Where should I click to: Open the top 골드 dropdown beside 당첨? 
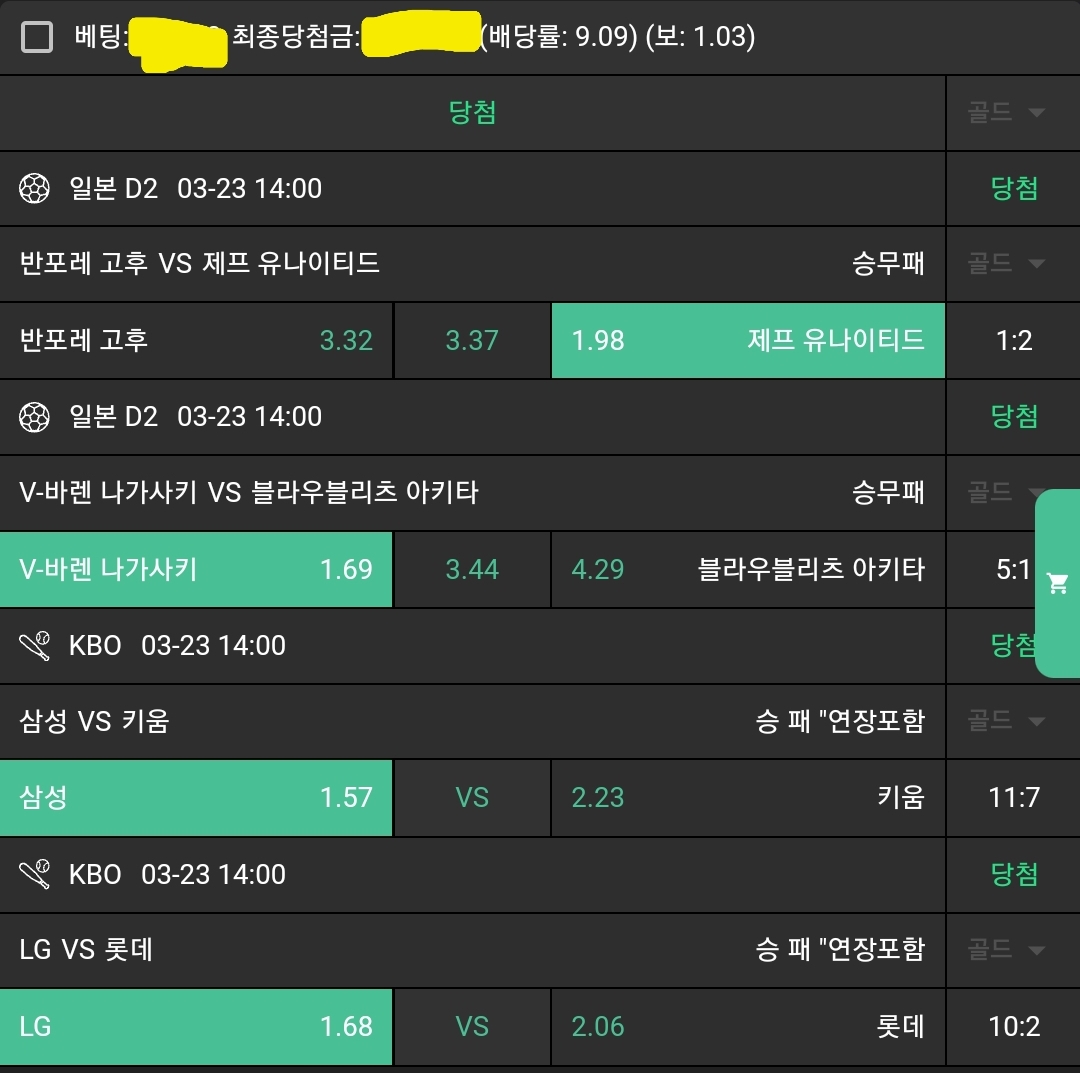coord(1006,112)
